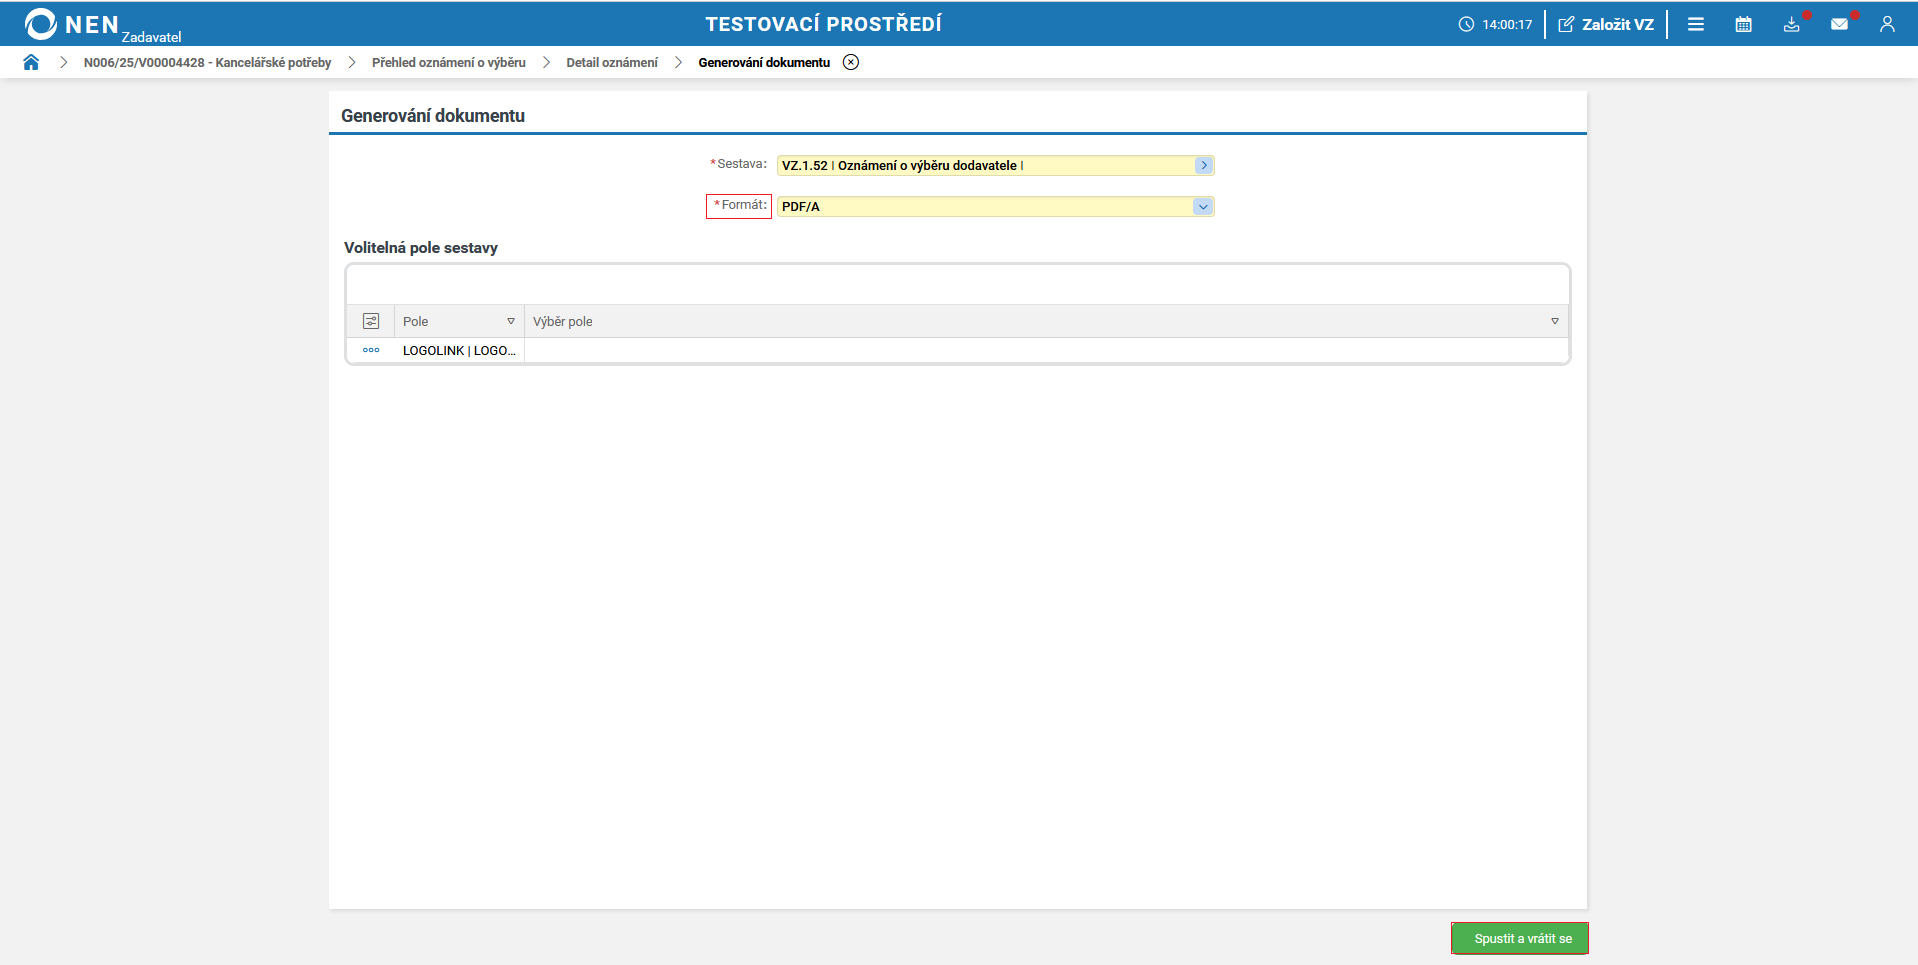The height and width of the screenshot is (965, 1918).
Task: Expand the Formát PDF/A dropdown
Action: pos(1203,206)
